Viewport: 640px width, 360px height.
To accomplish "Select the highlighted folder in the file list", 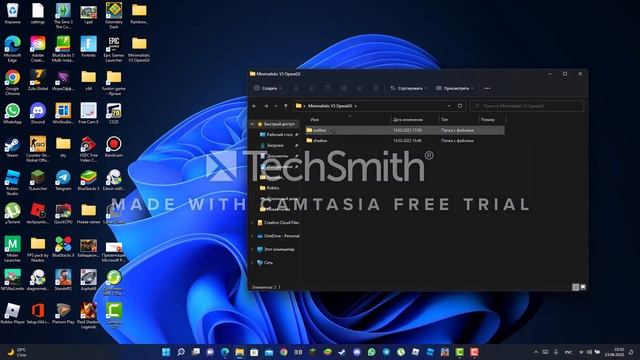I will [x=405, y=130].
